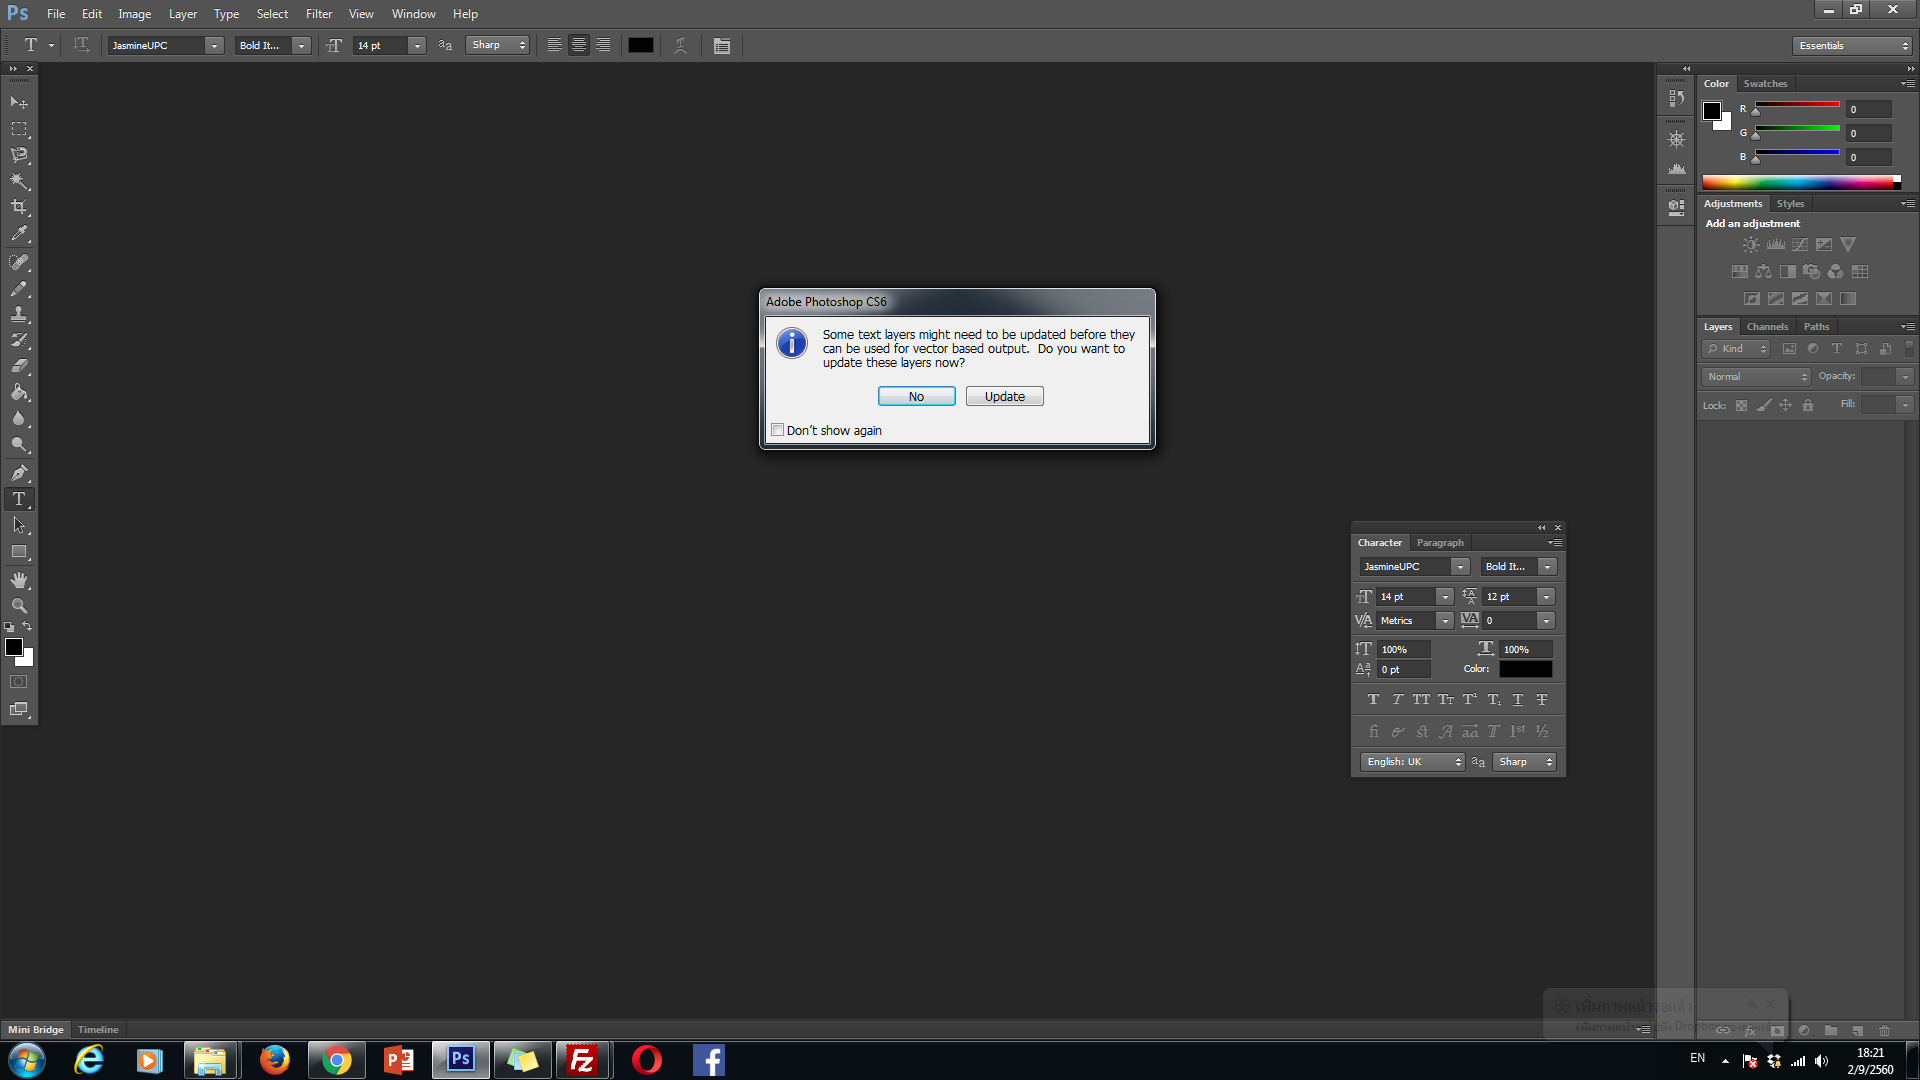Toggle Faux Bold in Character panel
The height and width of the screenshot is (1080, 1920).
(x=1373, y=700)
